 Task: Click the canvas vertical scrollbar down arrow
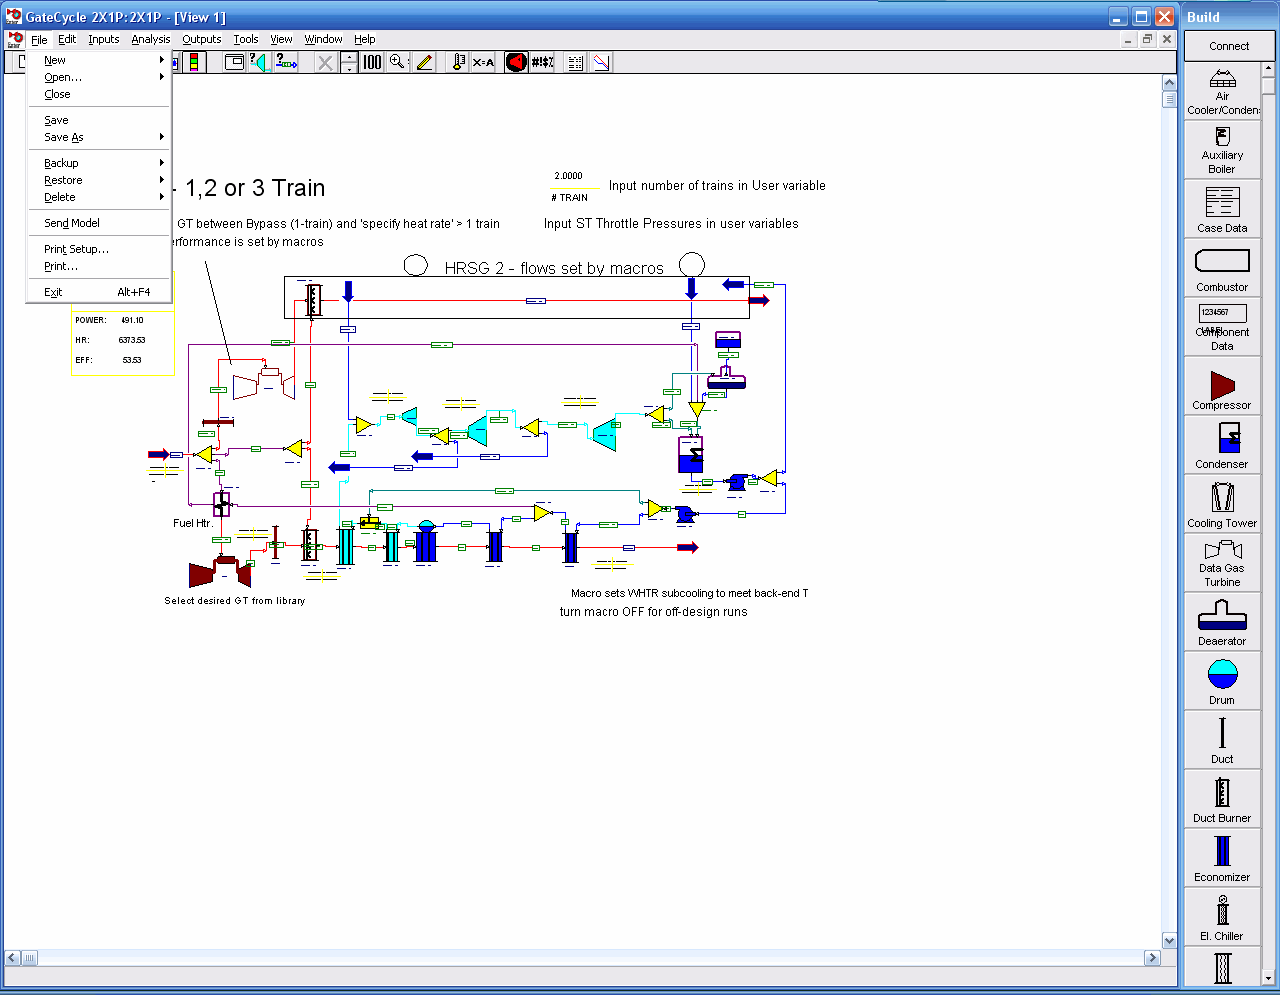tap(1170, 940)
